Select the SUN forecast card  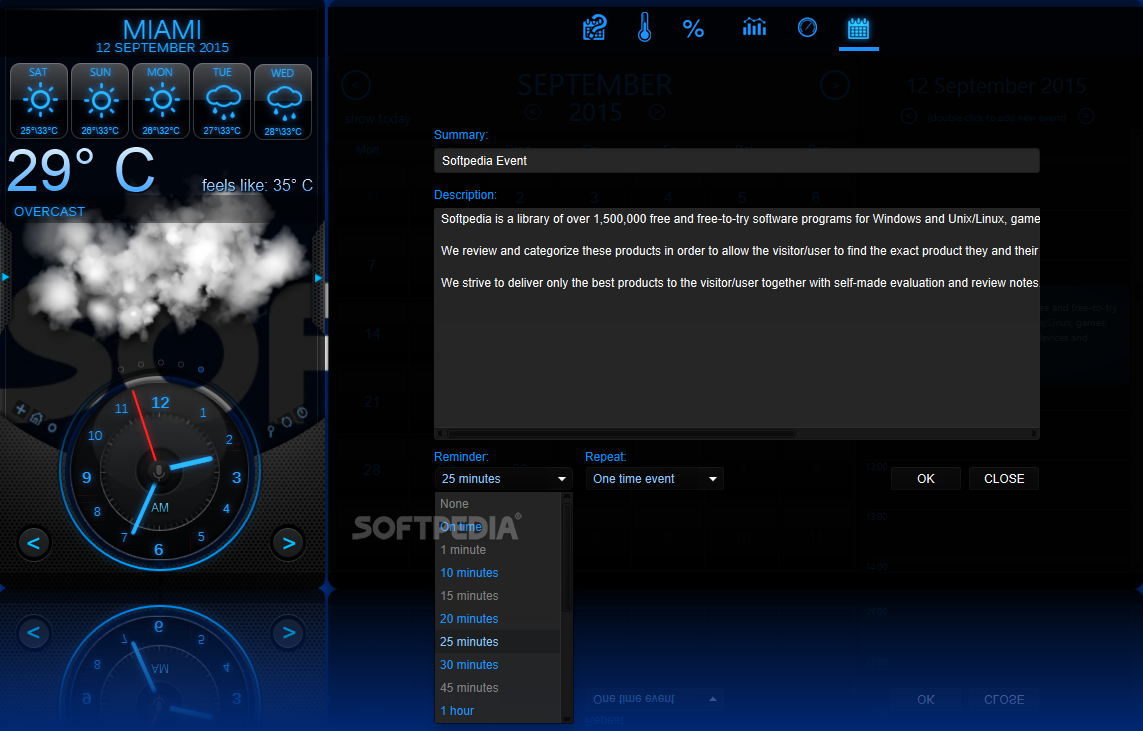tap(100, 101)
